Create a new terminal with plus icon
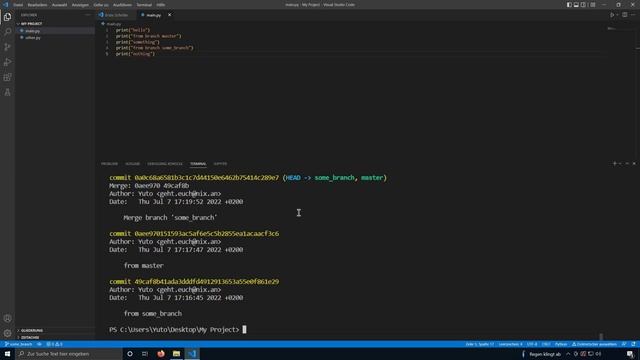 click(x=615, y=164)
